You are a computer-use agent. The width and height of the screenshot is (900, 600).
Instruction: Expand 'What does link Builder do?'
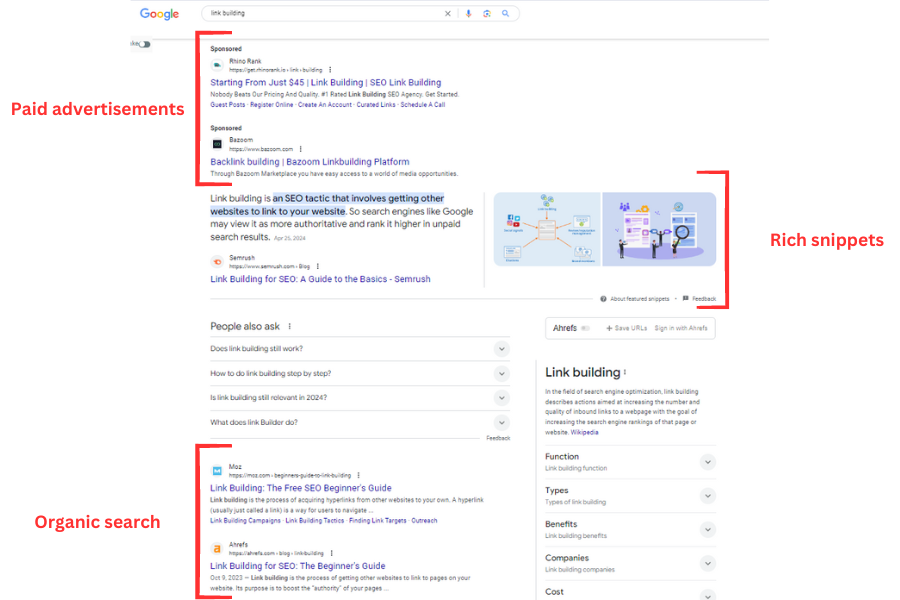360,422
